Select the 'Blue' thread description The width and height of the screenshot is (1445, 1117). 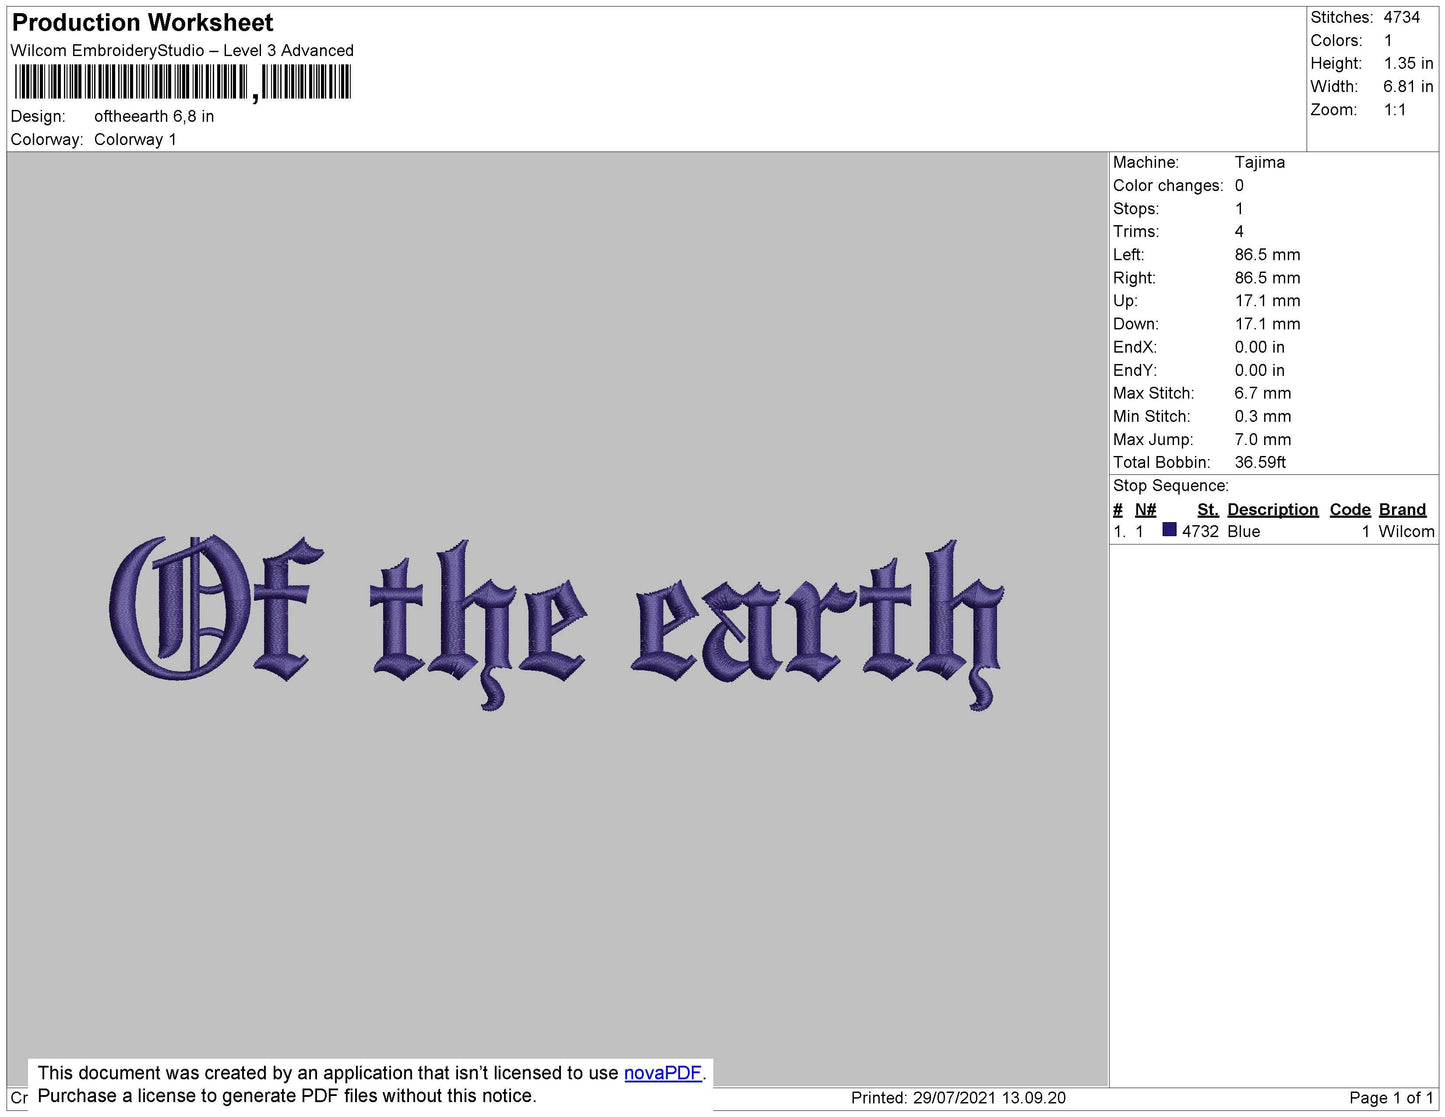tap(1244, 531)
